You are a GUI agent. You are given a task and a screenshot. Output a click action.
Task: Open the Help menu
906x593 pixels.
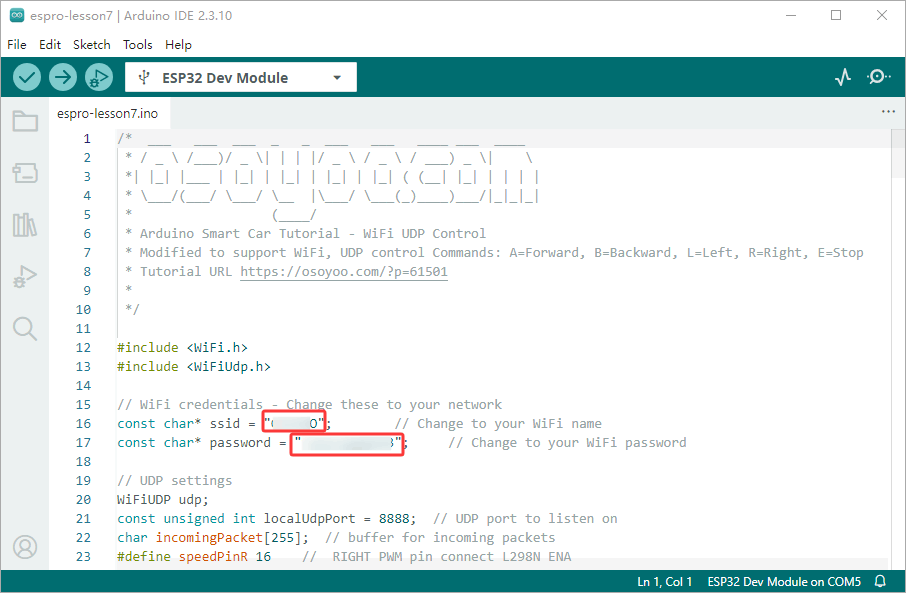178,45
